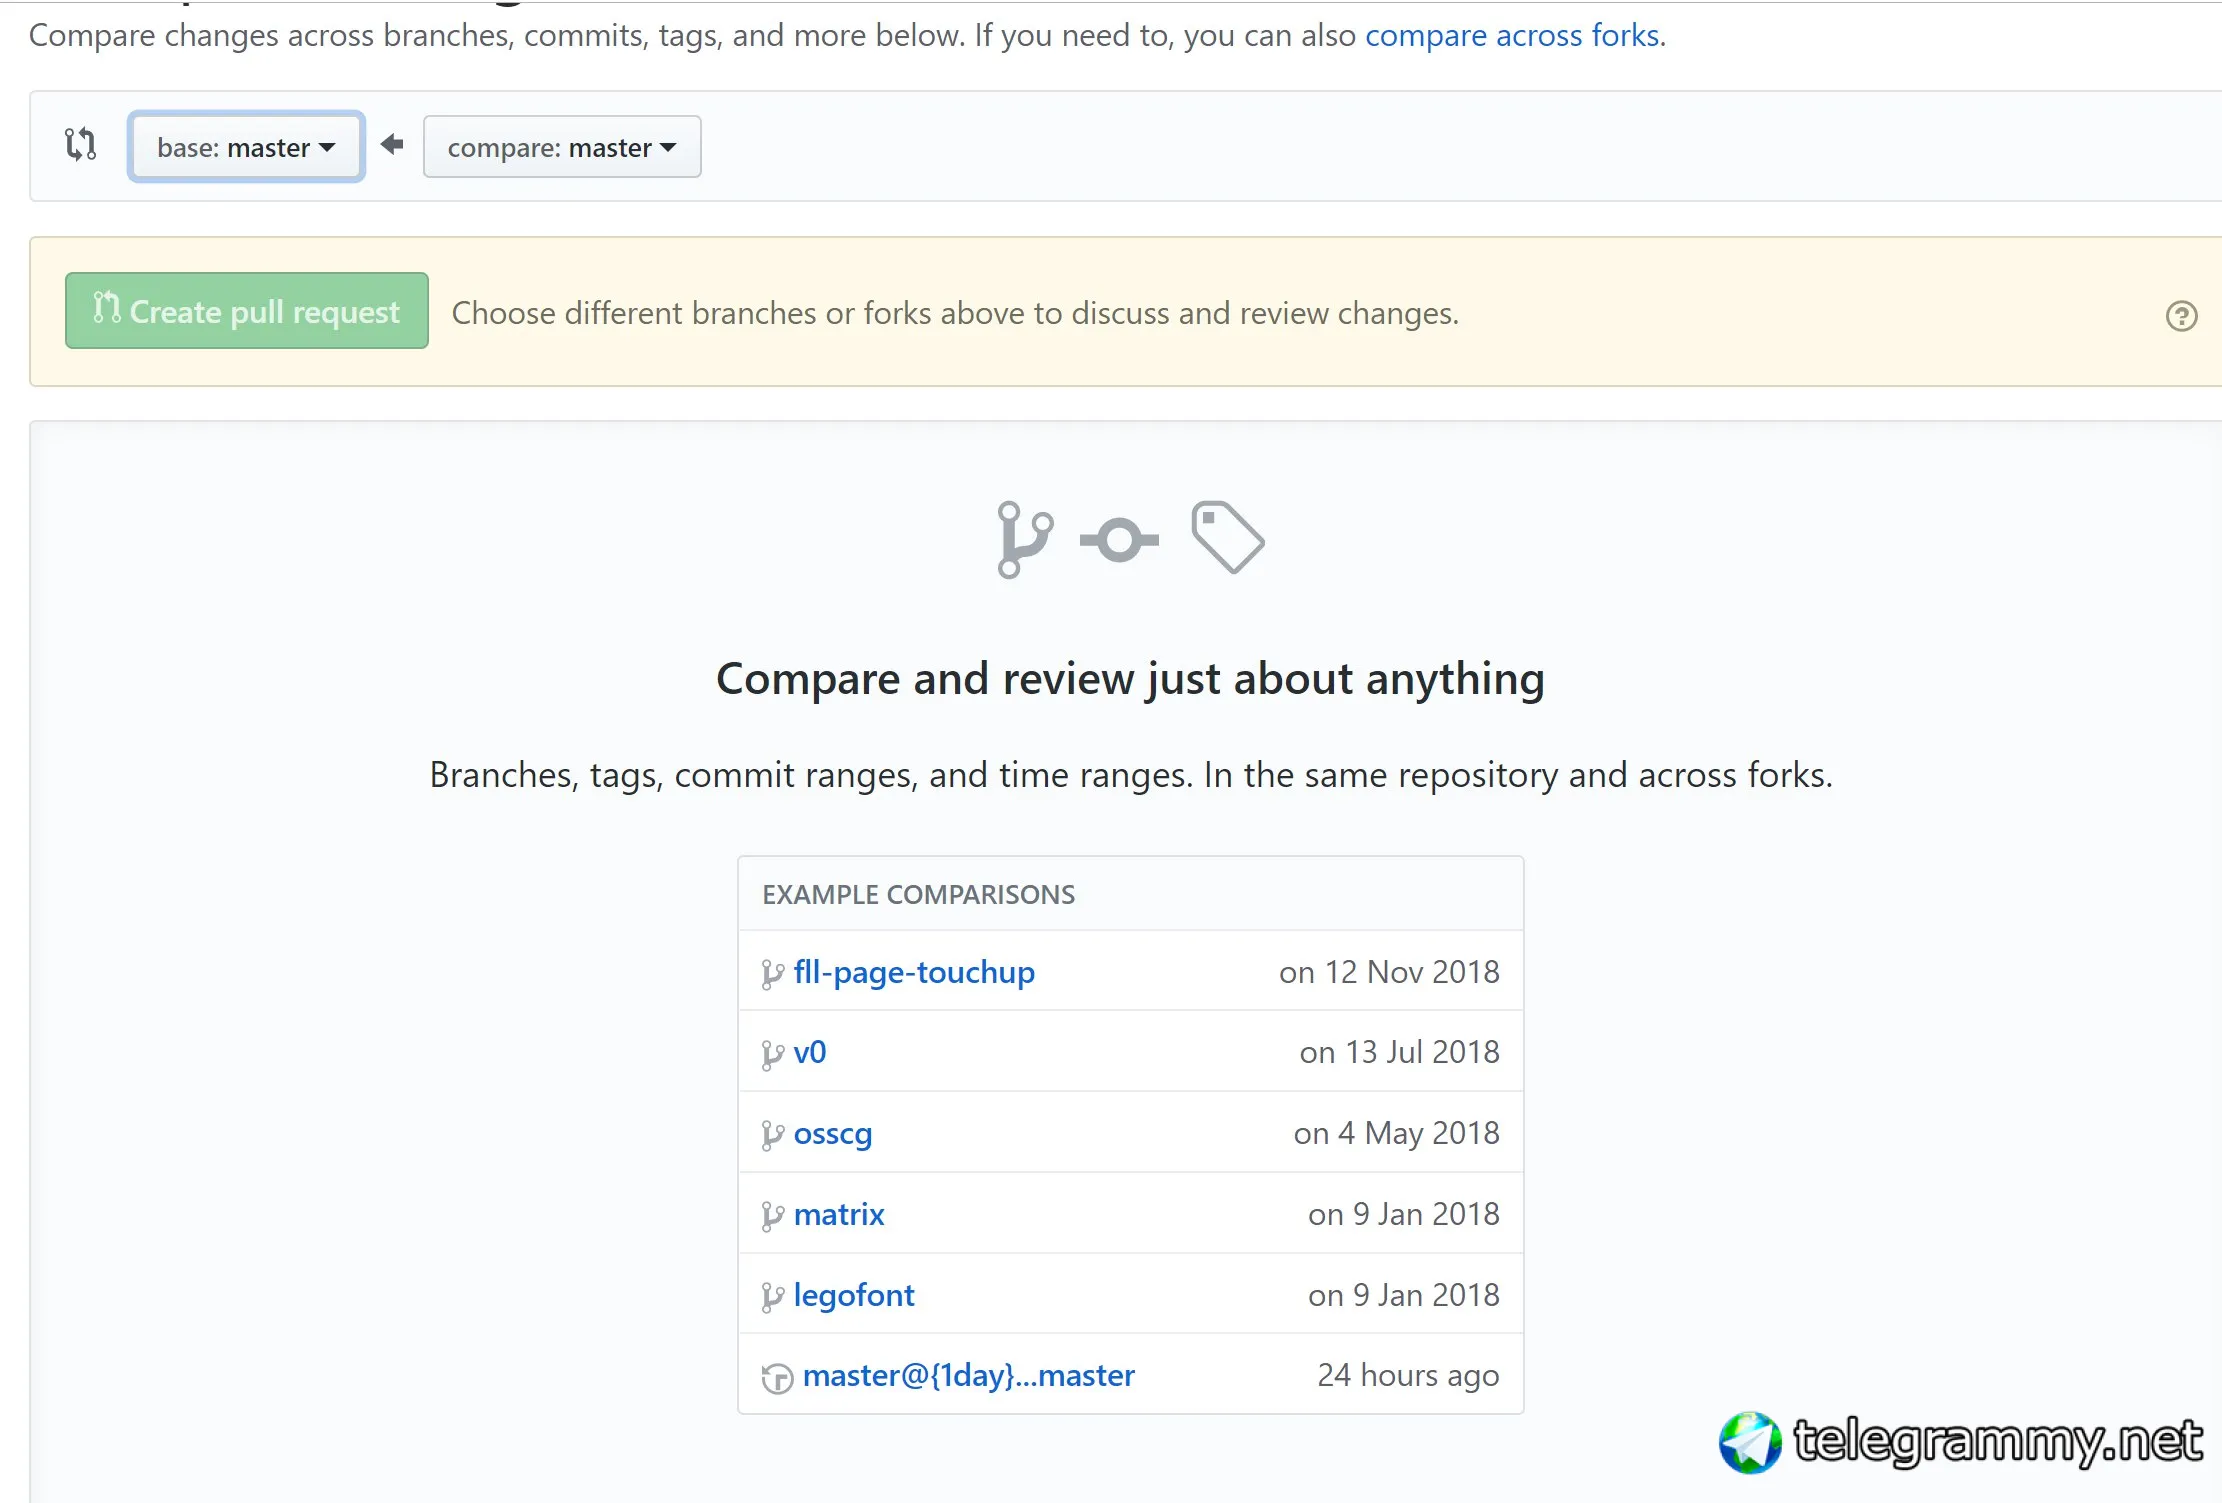Image resolution: width=2222 pixels, height=1503 pixels.
Task: Click the Create pull request button
Action: coord(247,311)
